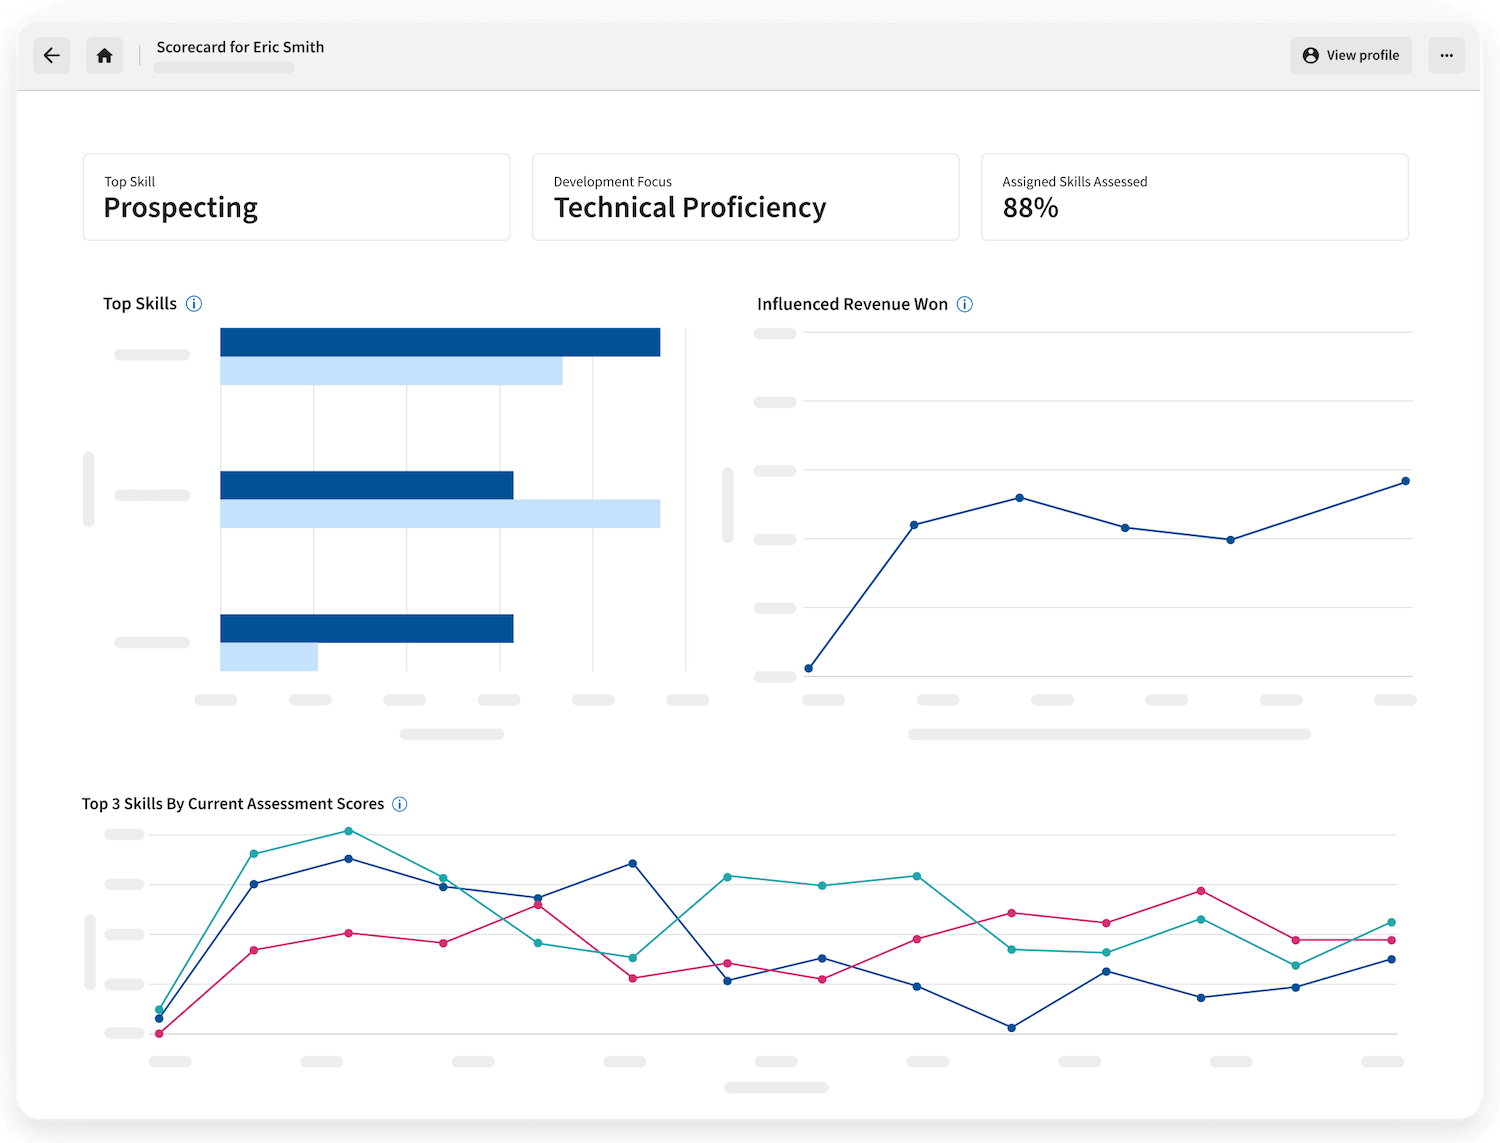Image resolution: width=1500 pixels, height=1143 pixels.
Task: Click the Assigned Skills Assessed 88% card
Action: click(x=1194, y=197)
